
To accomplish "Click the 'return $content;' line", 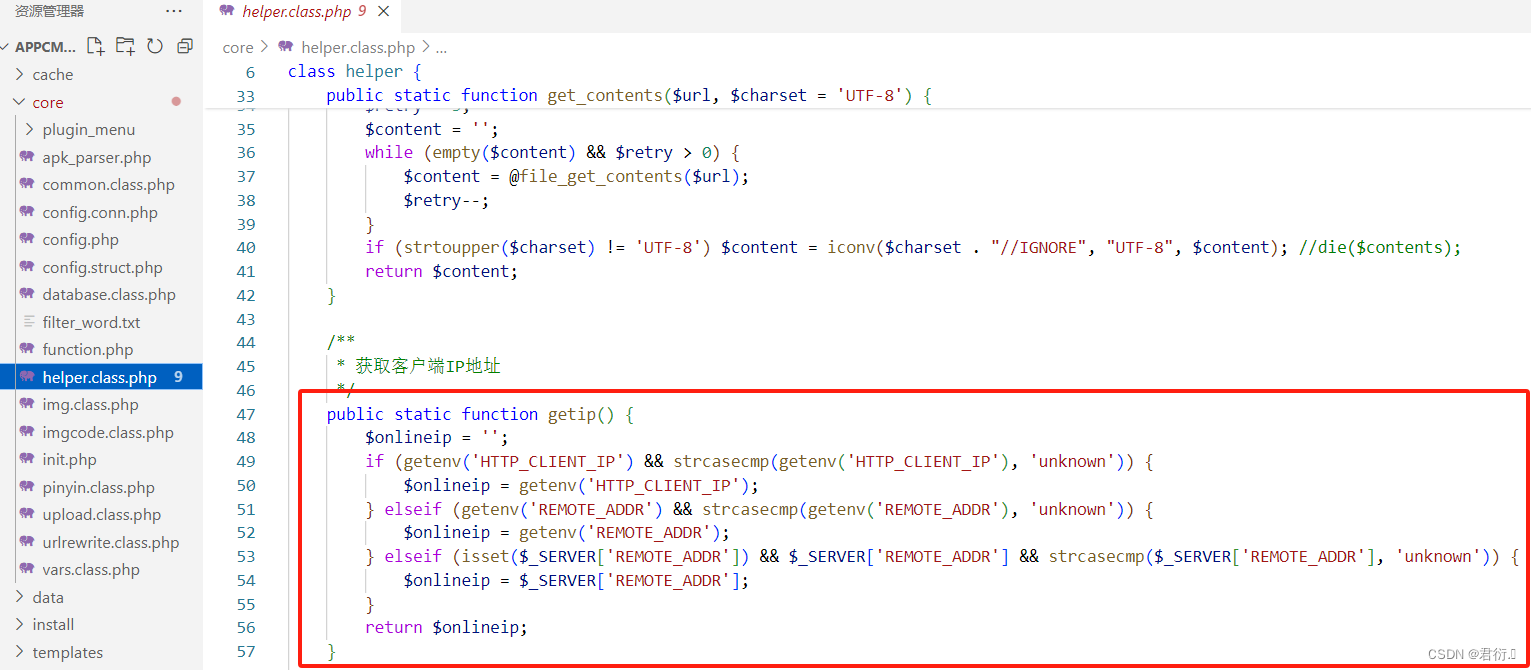I will 442,271.
